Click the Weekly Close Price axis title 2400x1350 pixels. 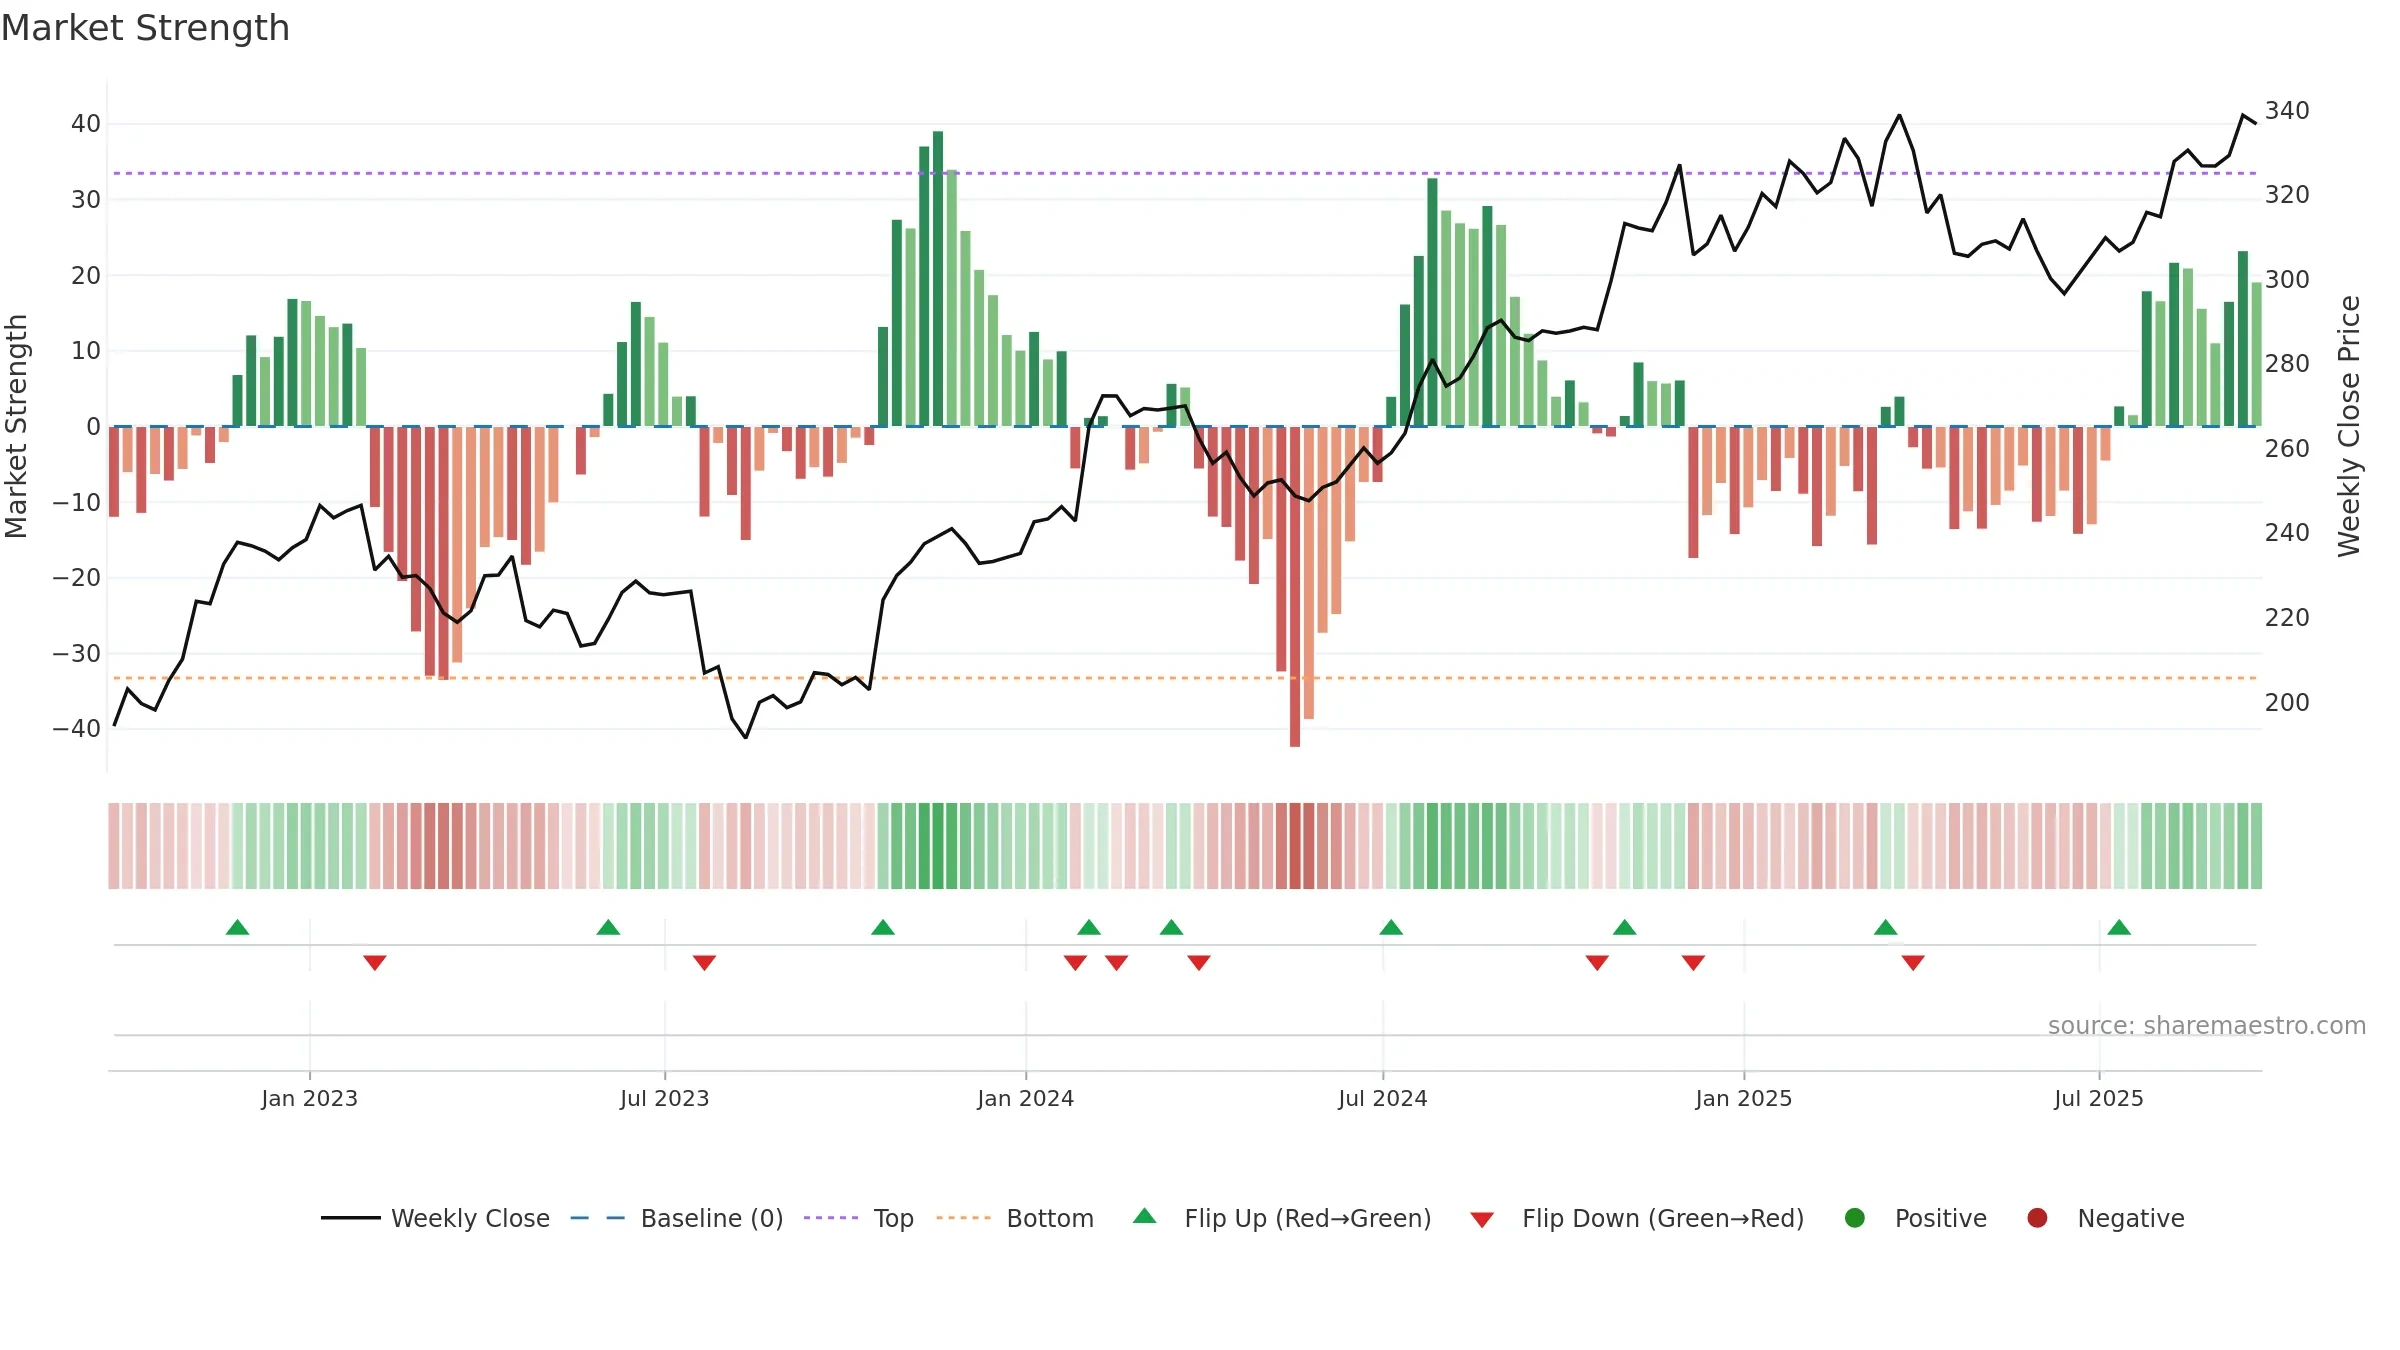tap(2349, 426)
